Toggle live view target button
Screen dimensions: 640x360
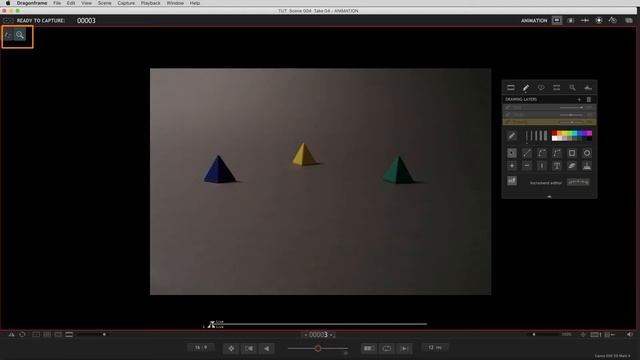(x=231, y=348)
